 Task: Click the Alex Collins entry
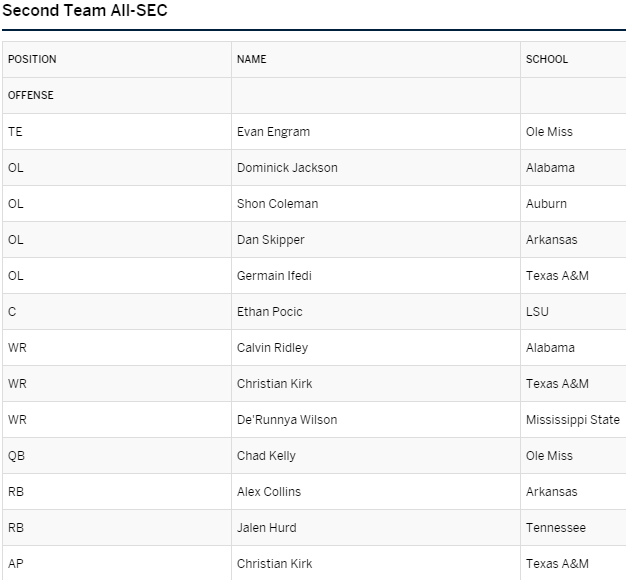click(269, 491)
